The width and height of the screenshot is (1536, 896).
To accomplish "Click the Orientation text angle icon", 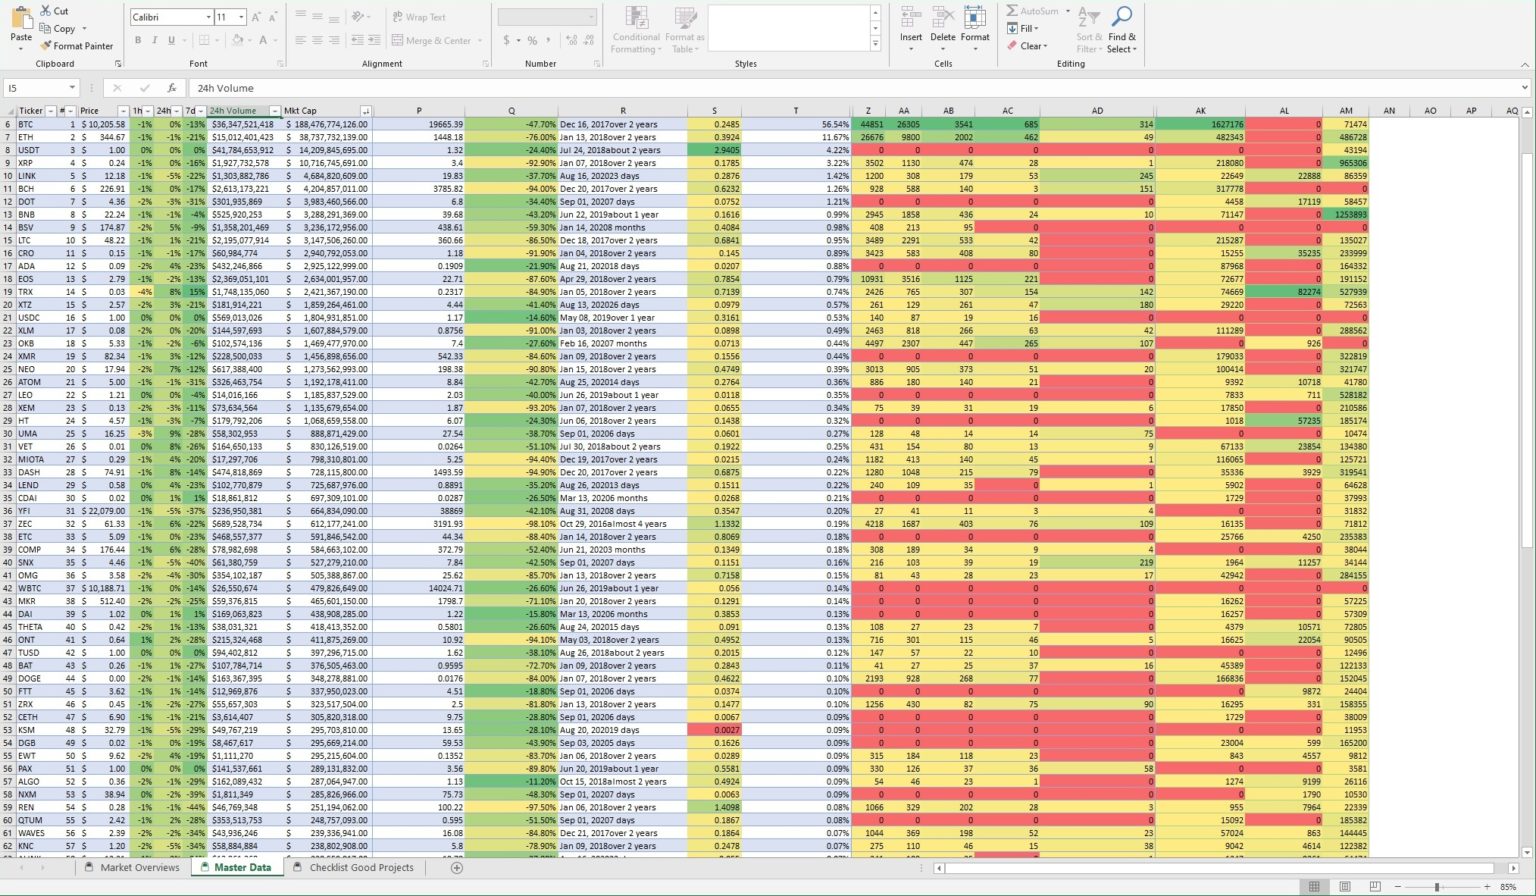I will (x=359, y=17).
